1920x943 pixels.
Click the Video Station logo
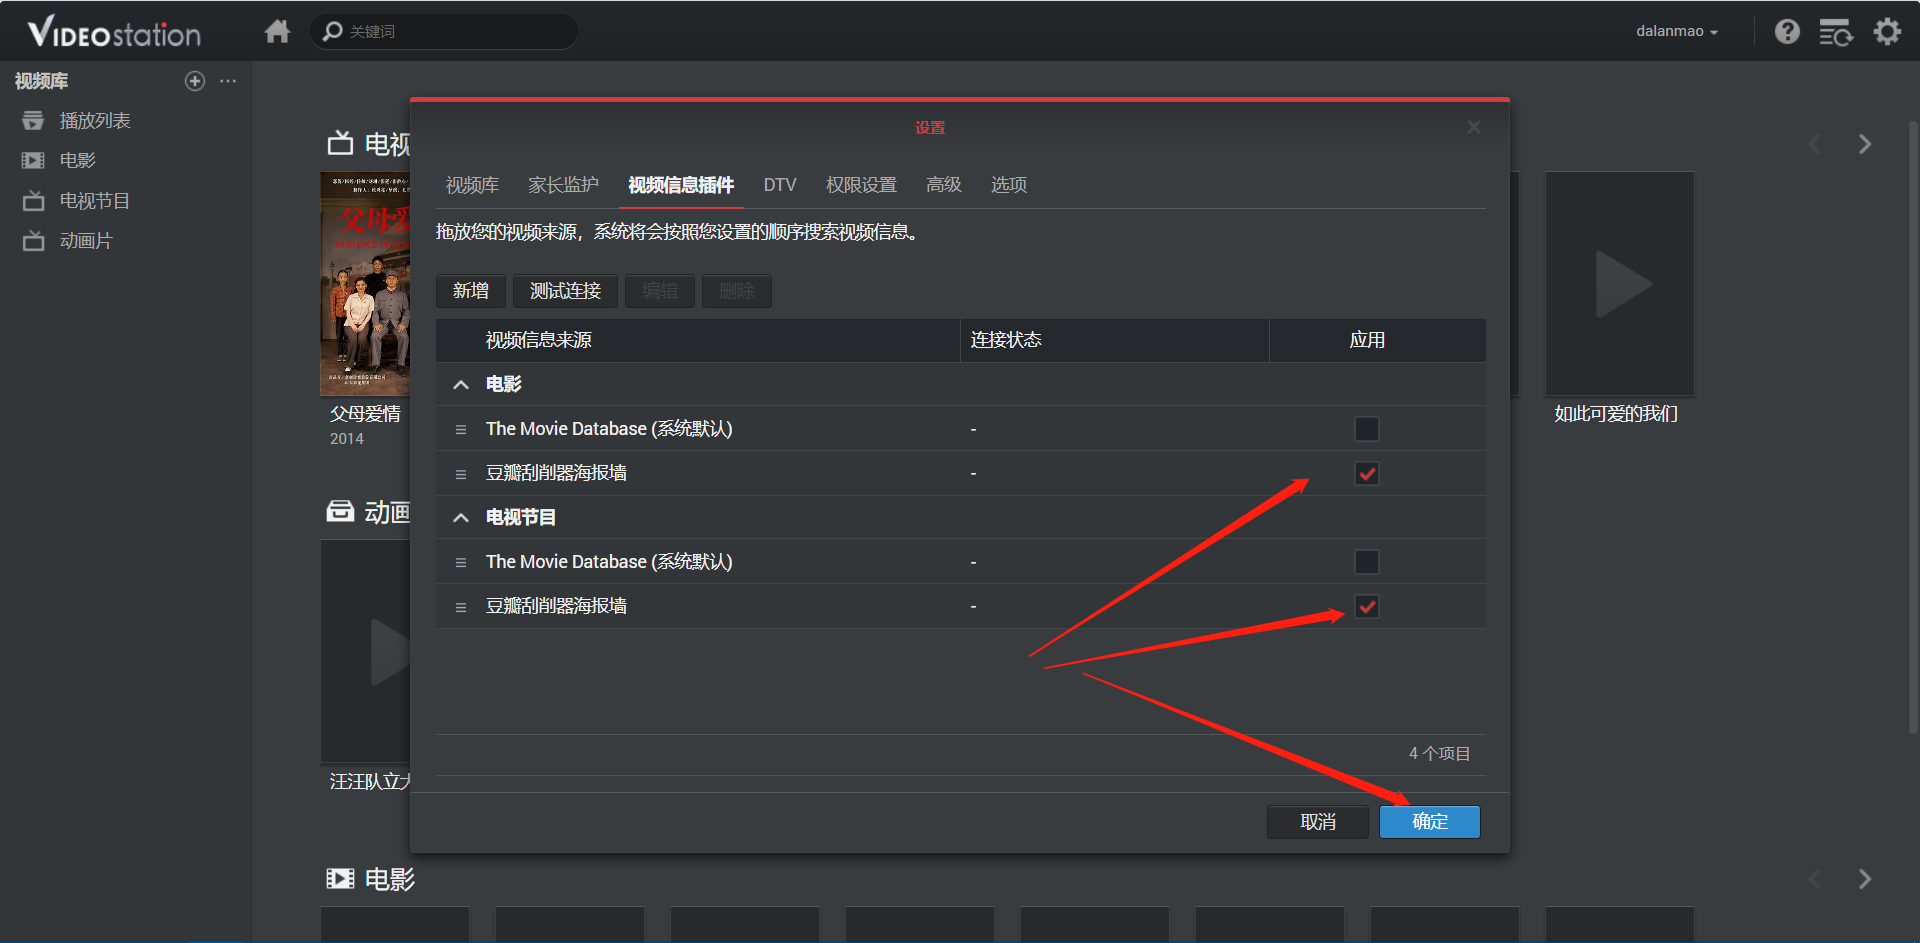(114, 33)
